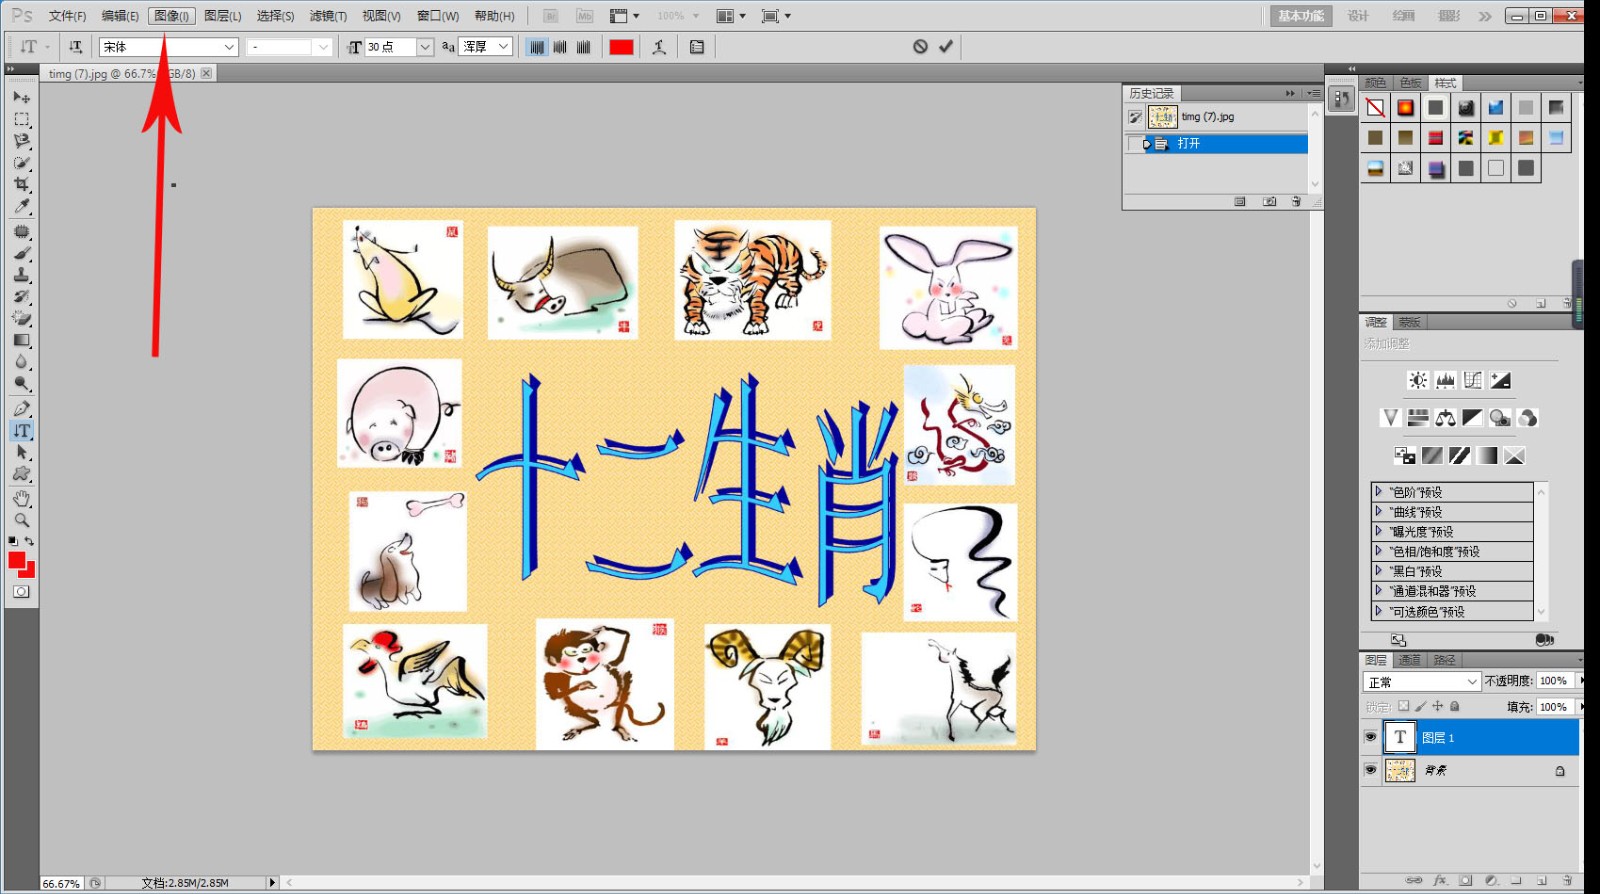Select the 打开 history state
Image resolution: width=1600 pixels, height=894 pixels.
coord(1216,144)
